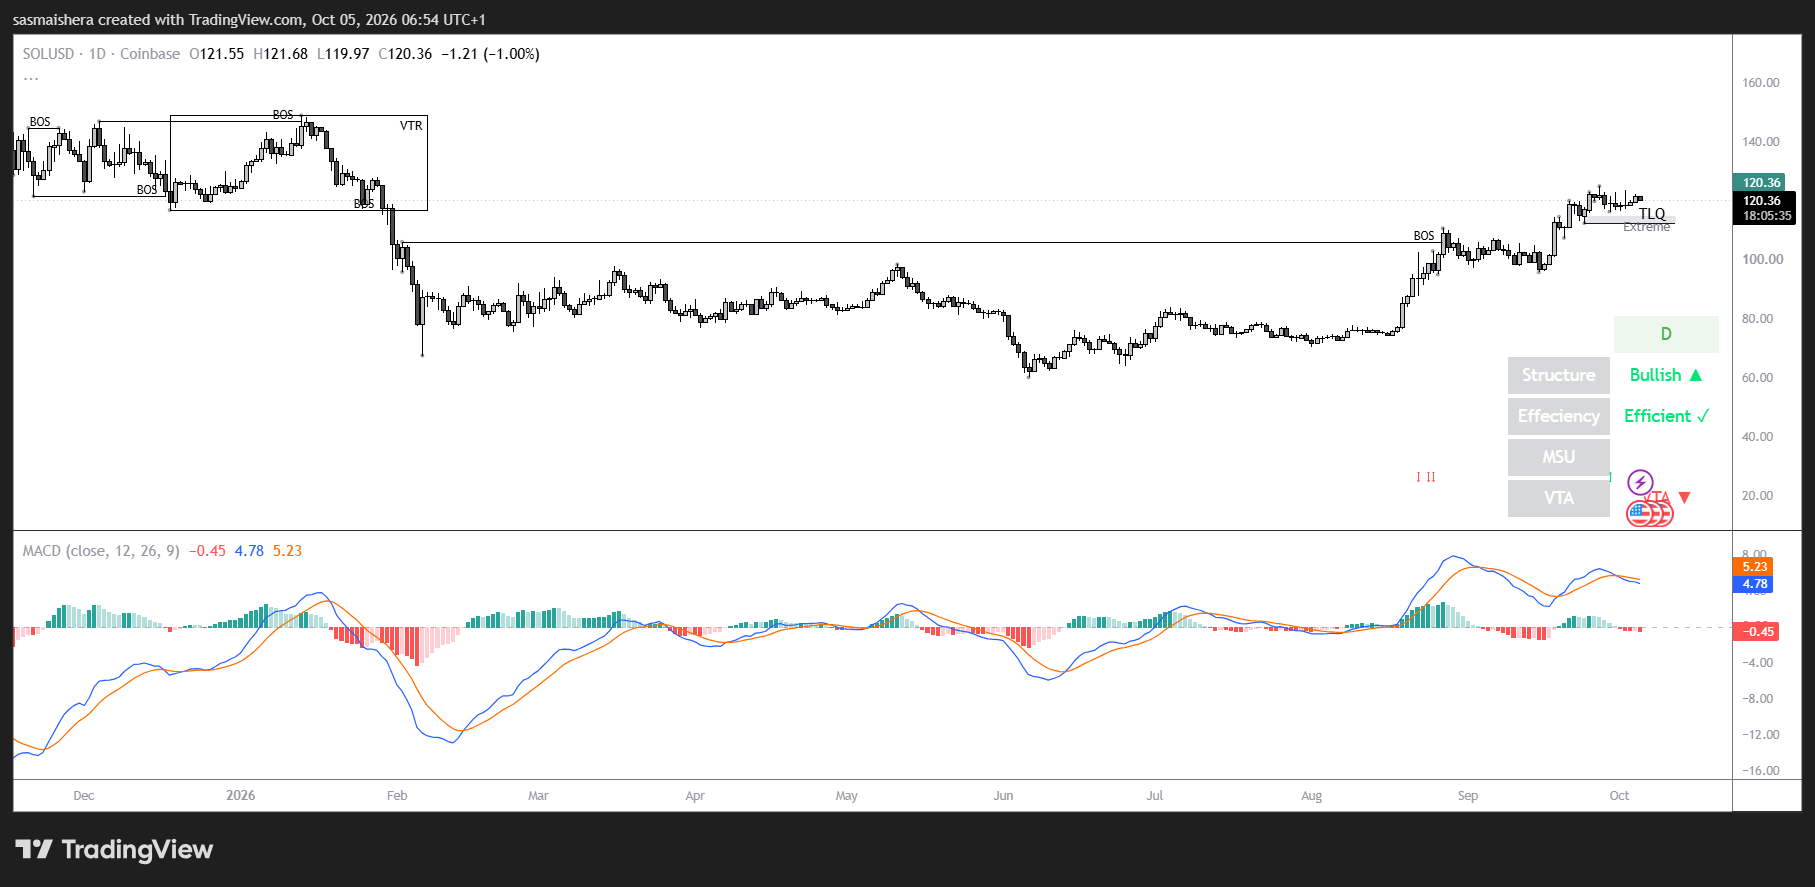This screenshot has width=1815, height=887.
Task: Click the red -0.45 histogram value label
Action: pos(1756,631)
